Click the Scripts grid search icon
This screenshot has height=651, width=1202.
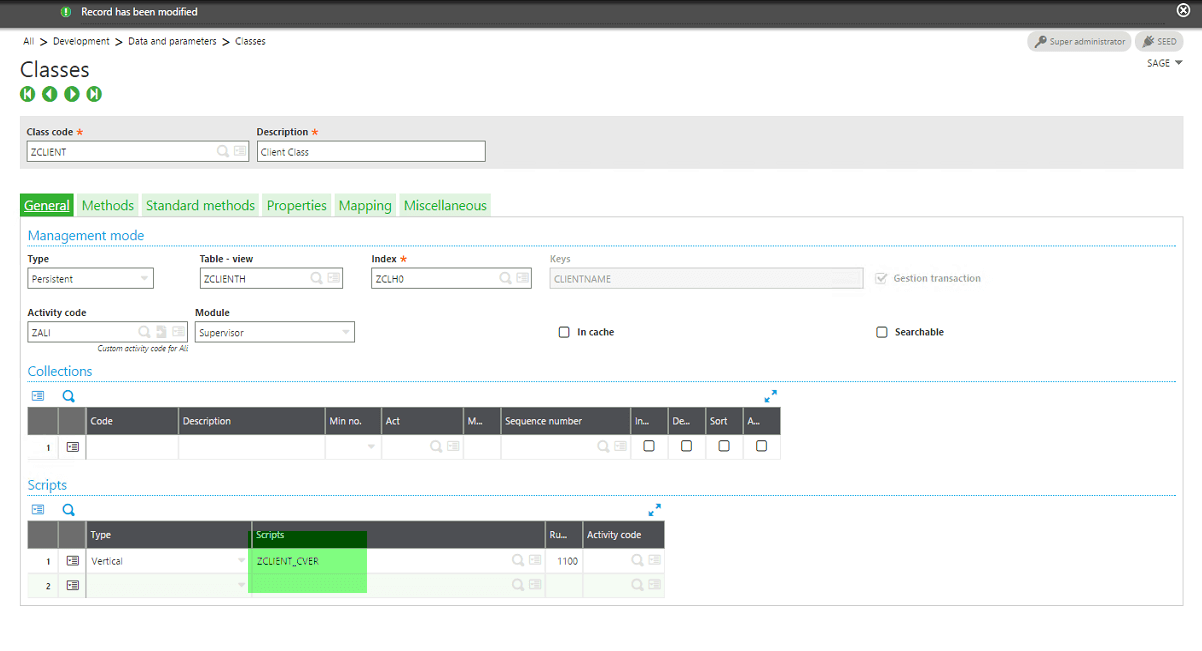(69, 509)
